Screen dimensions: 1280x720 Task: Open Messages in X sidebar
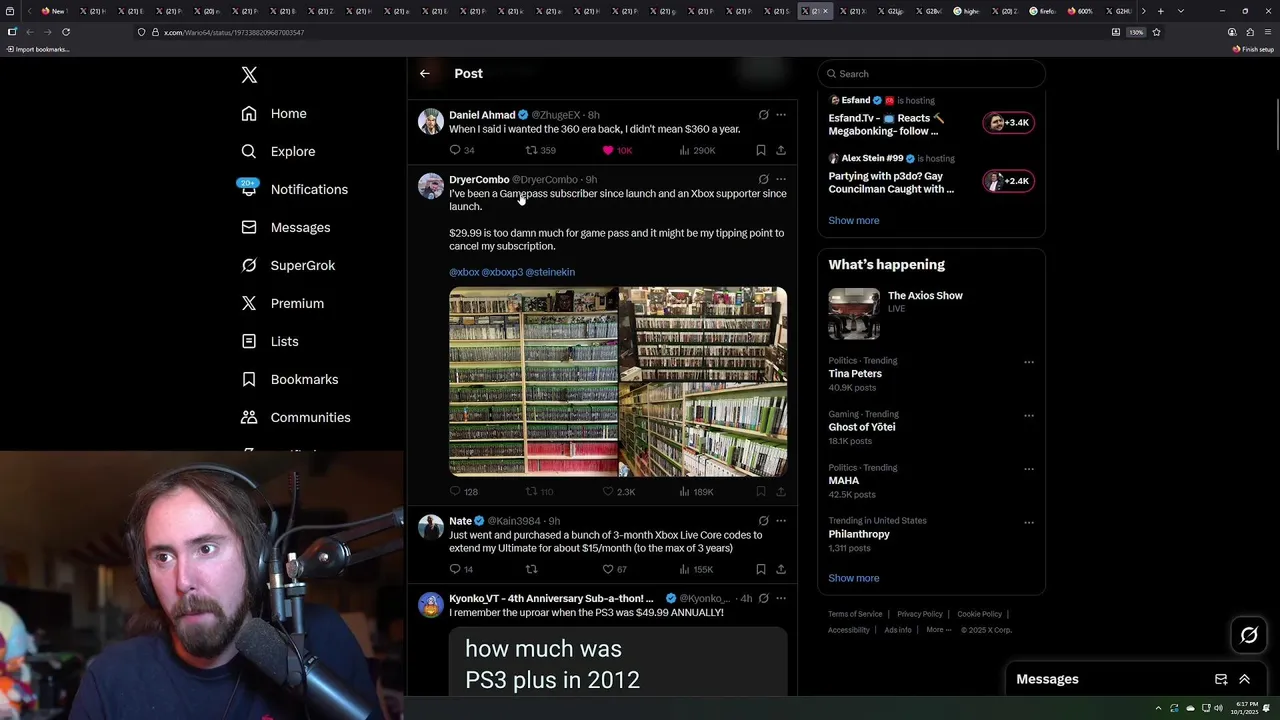coord(286,228)
